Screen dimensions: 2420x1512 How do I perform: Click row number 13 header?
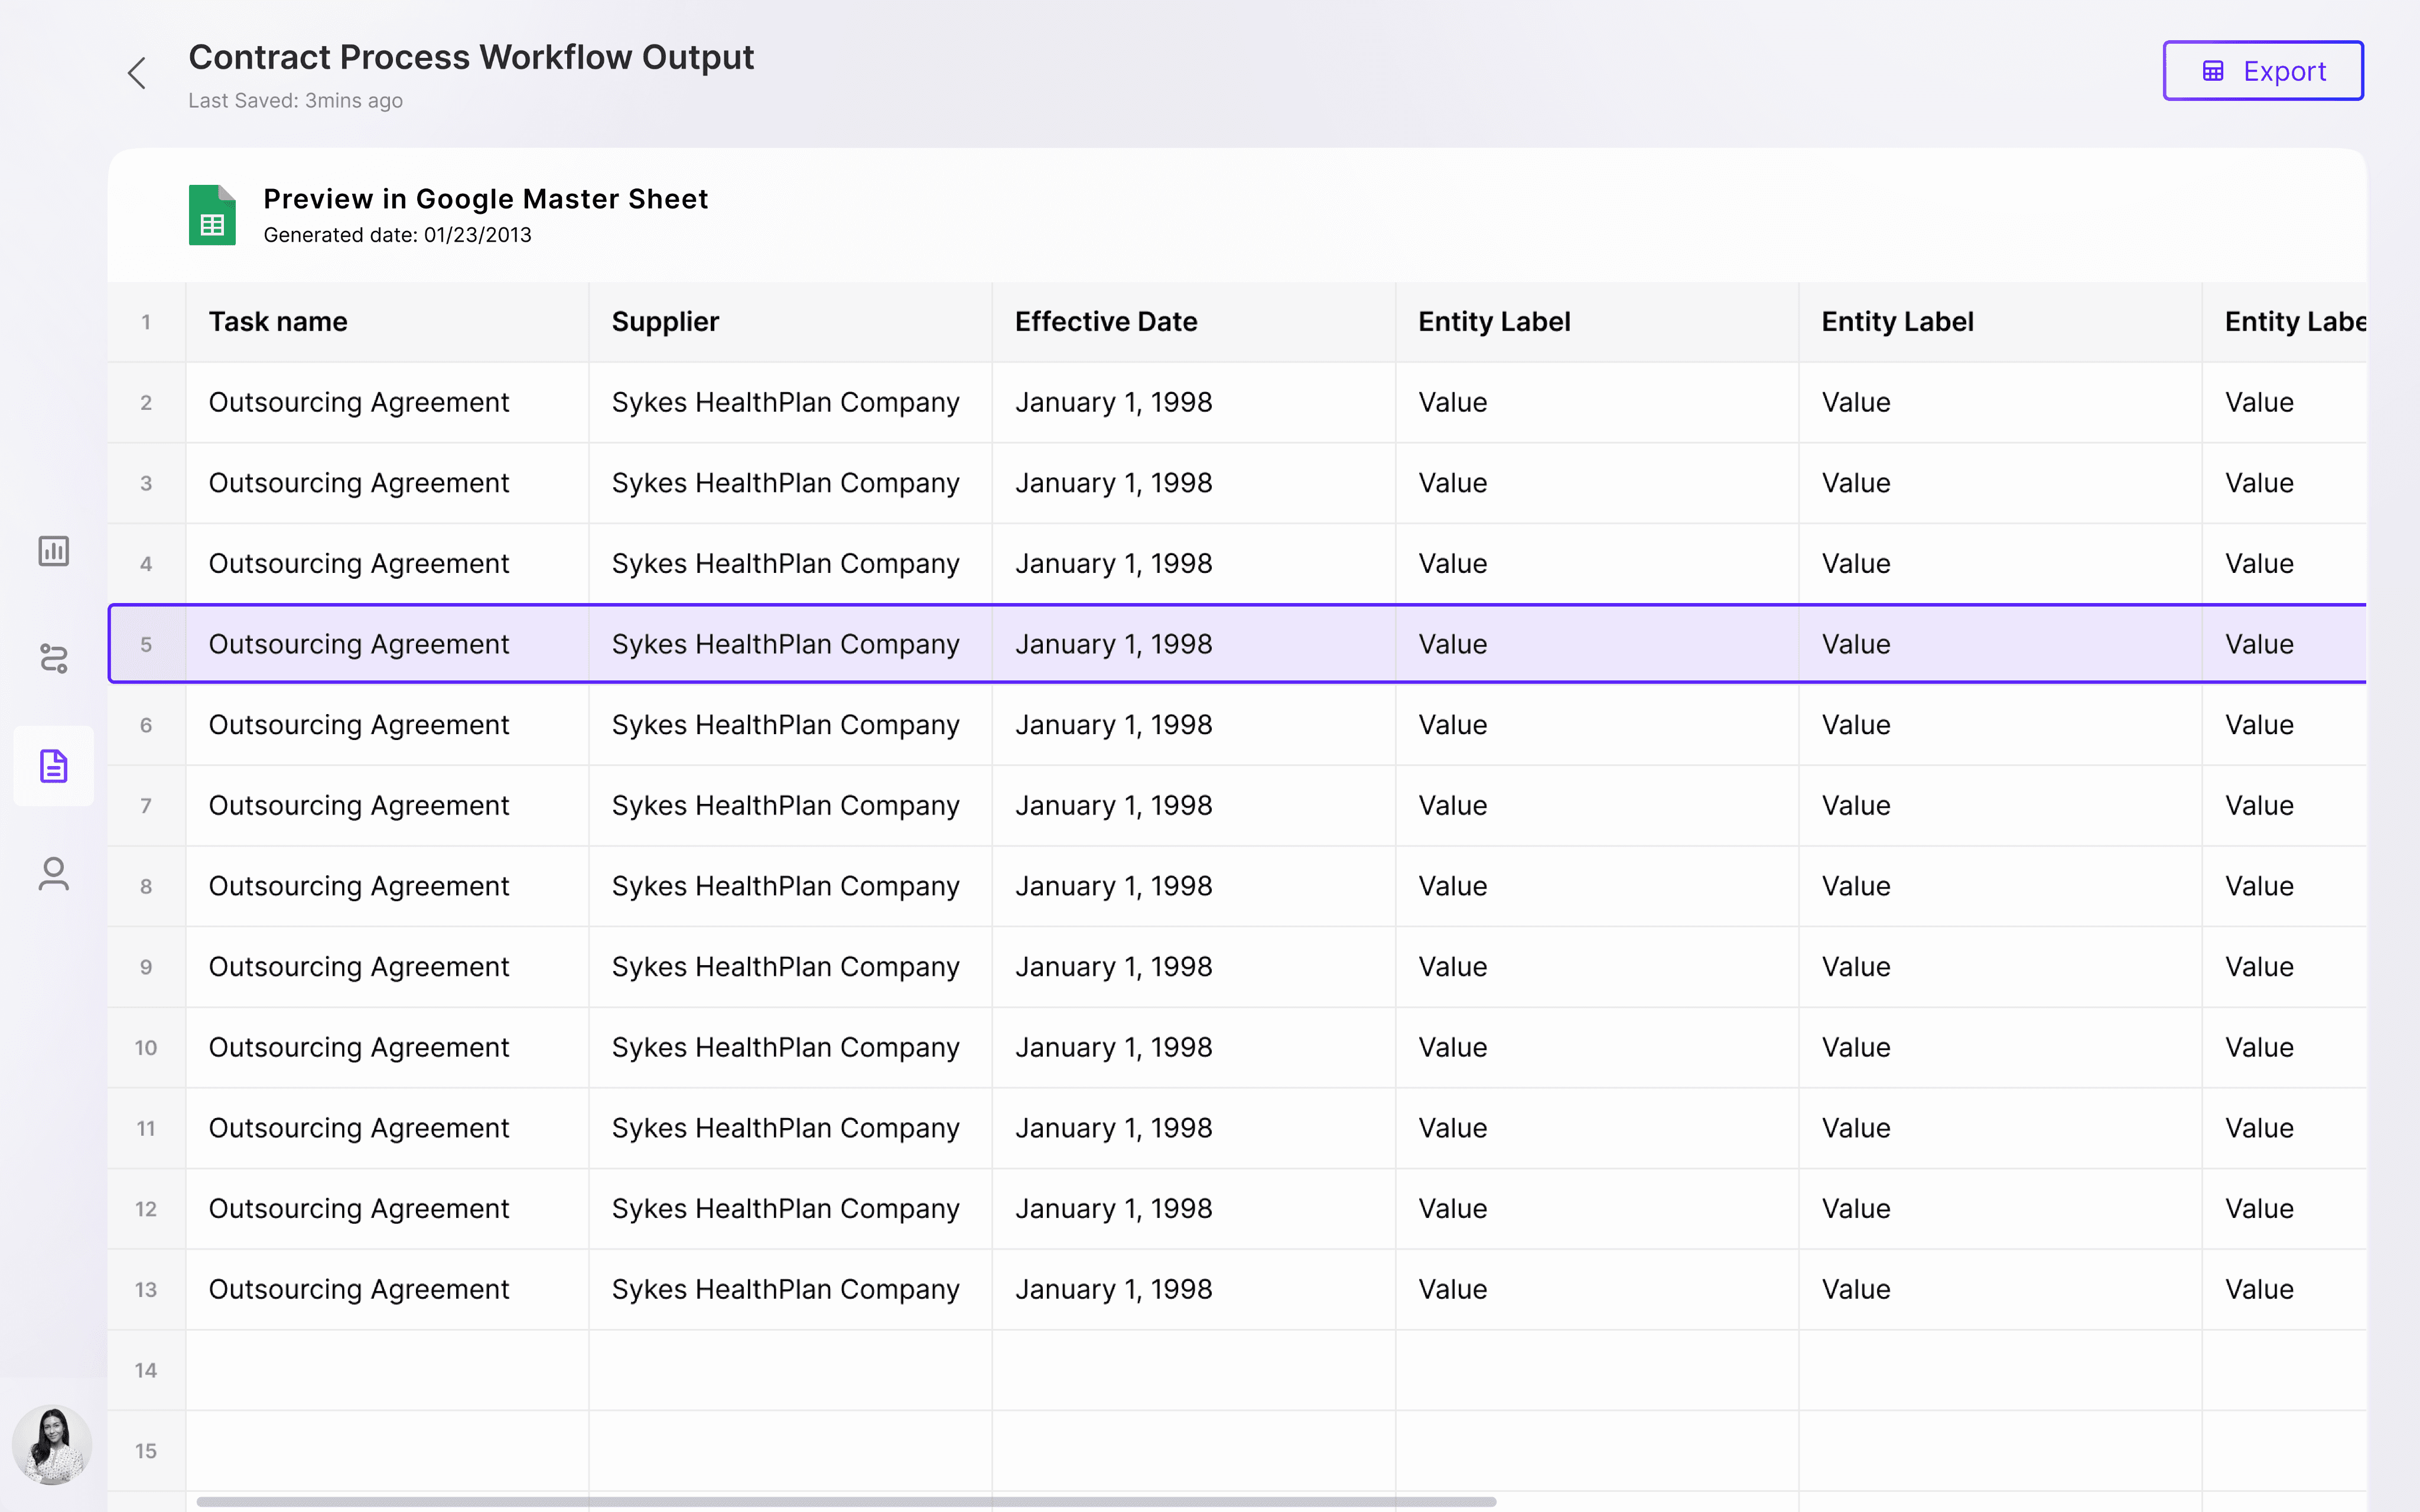146,1290
